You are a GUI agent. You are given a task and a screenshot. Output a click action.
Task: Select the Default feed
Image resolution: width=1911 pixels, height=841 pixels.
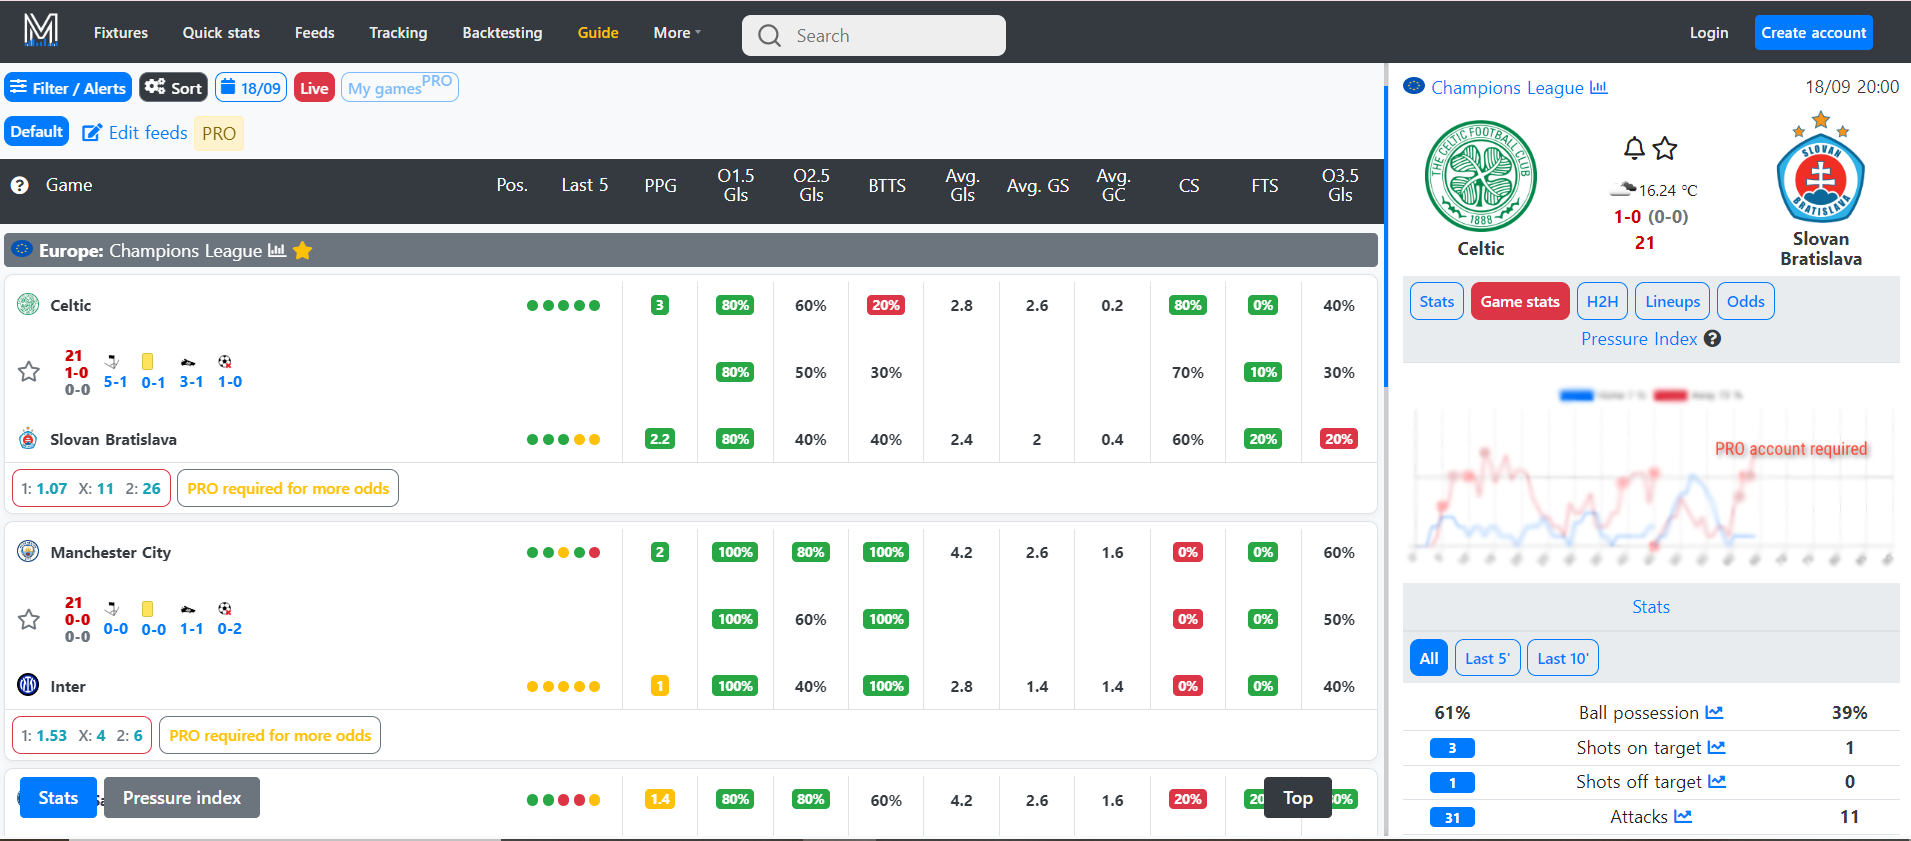(37, 131)
